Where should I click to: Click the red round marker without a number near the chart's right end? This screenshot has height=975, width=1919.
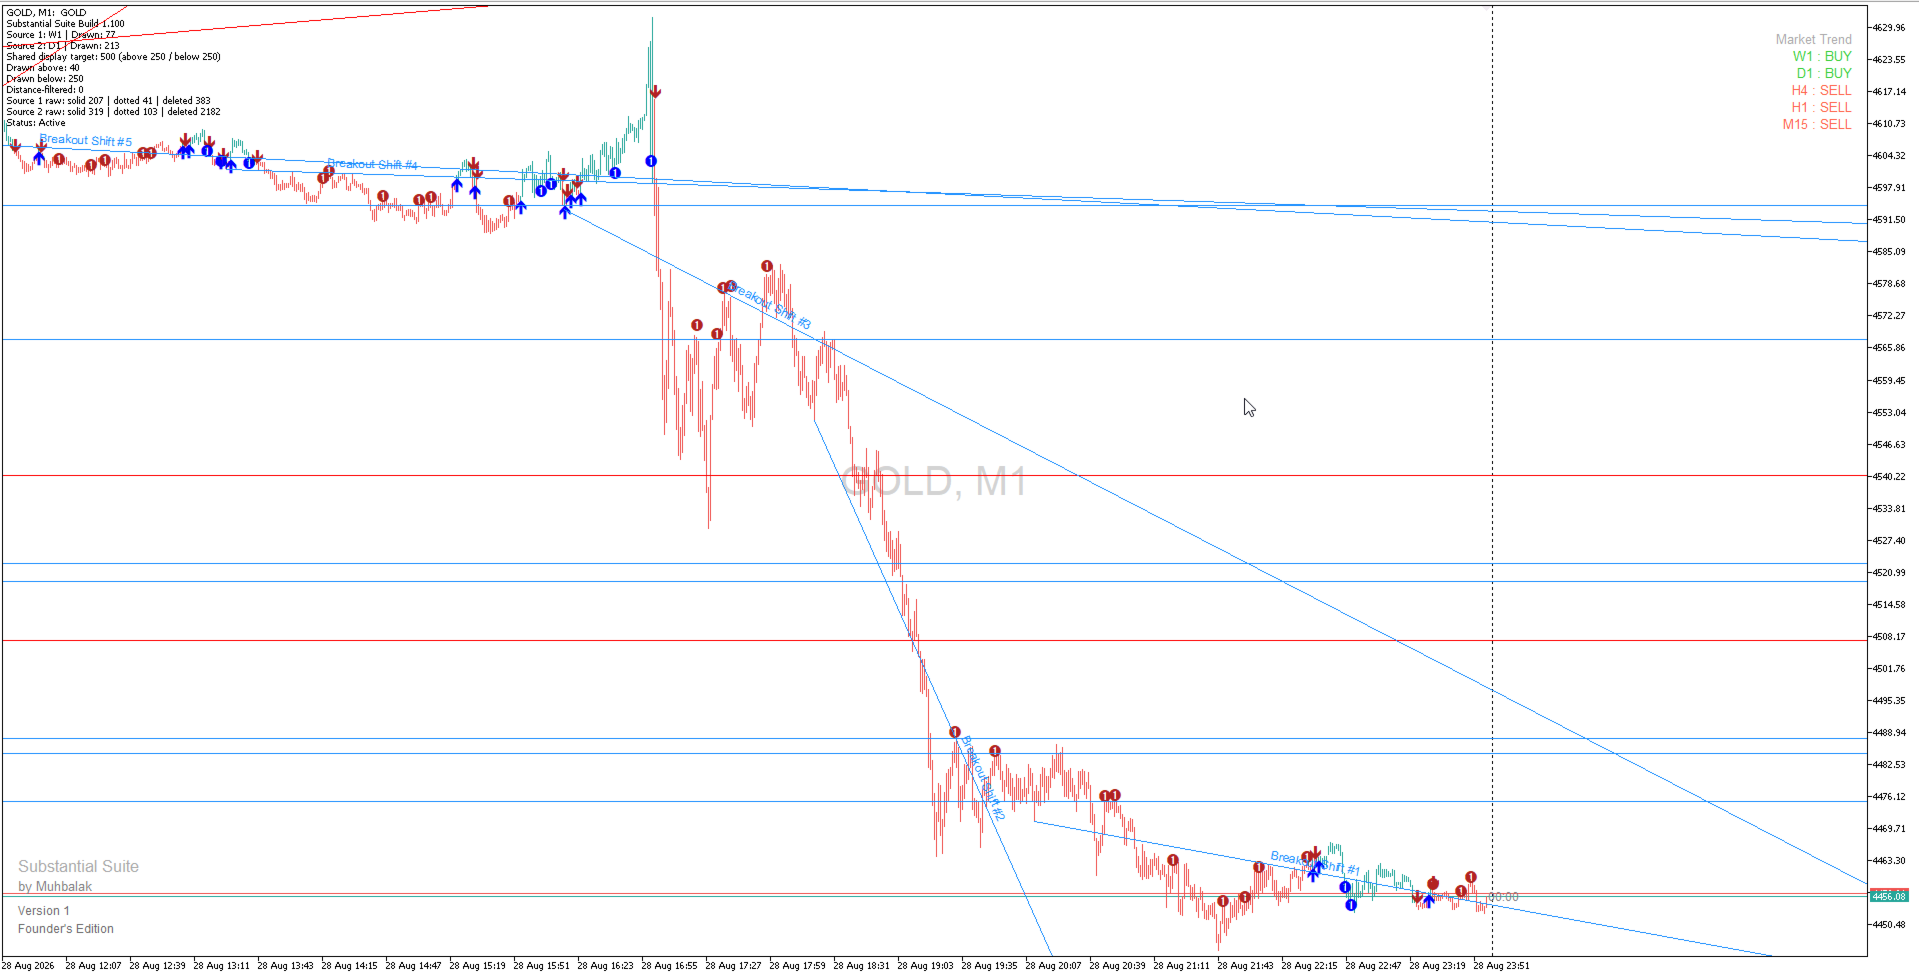click(x=1433, y=883)
